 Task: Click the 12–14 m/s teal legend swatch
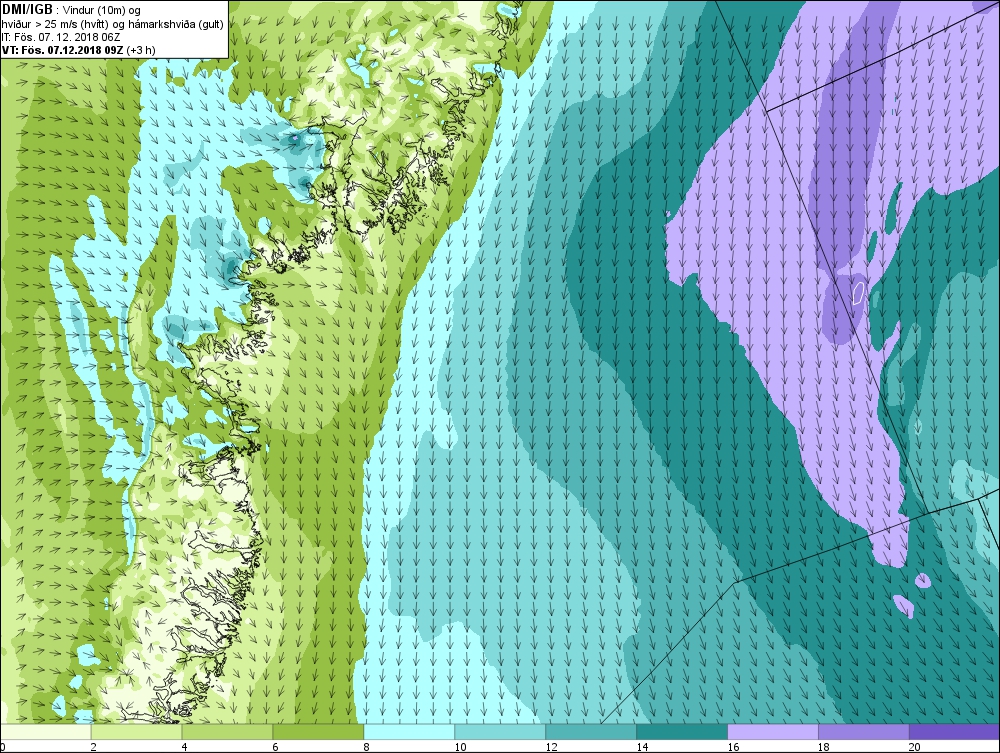591,732
